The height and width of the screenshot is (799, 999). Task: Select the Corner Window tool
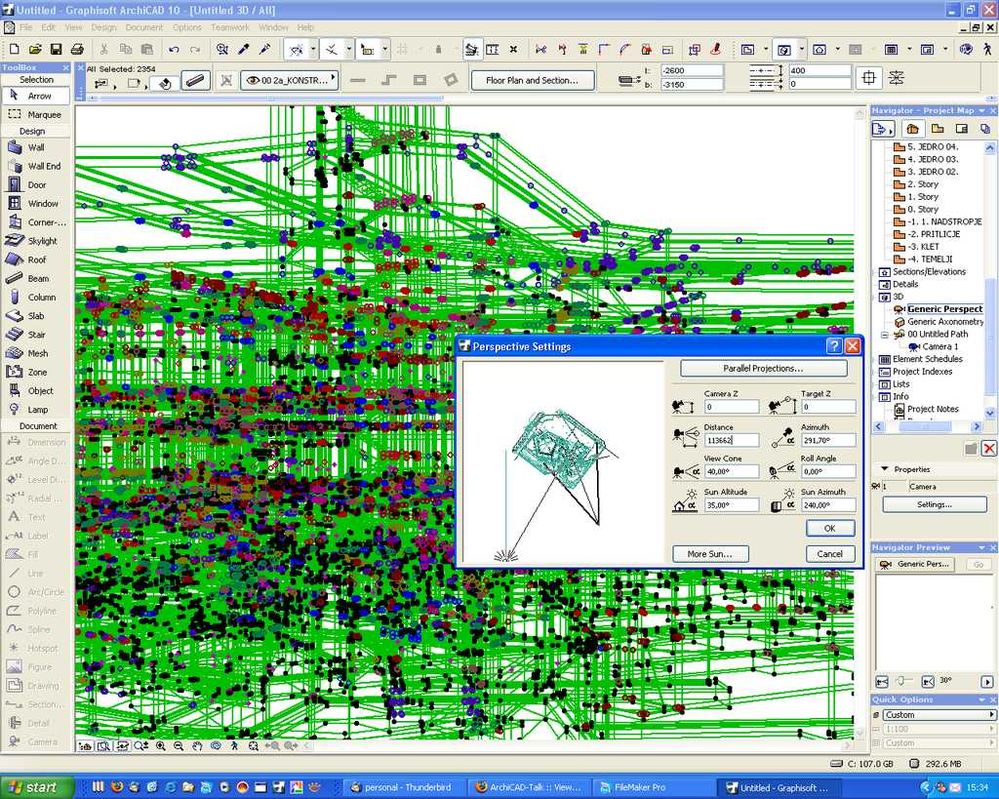point(36,222)
